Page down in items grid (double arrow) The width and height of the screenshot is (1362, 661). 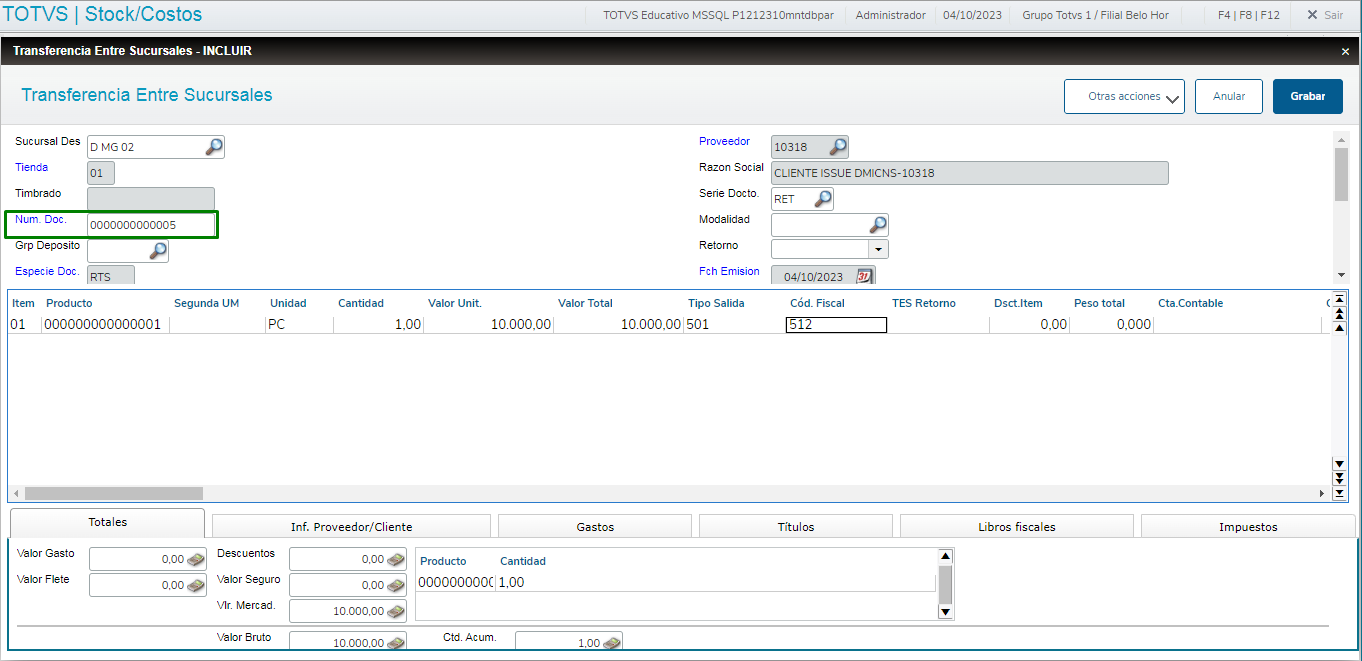[1340, 478]
